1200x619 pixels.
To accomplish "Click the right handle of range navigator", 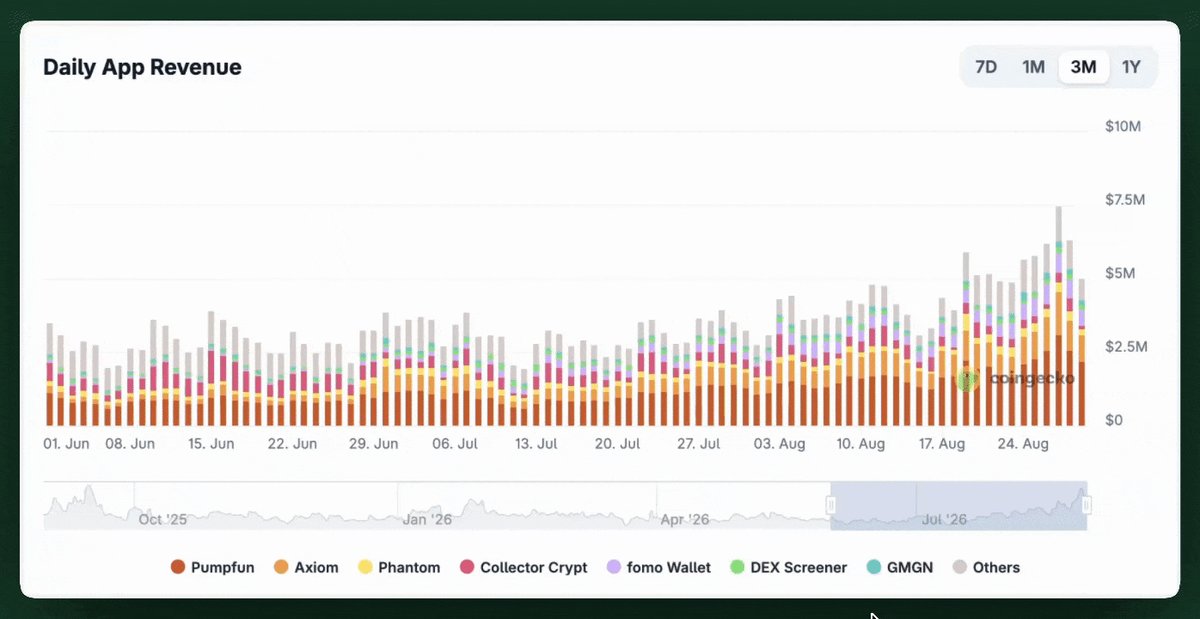I will (1087, 505).
